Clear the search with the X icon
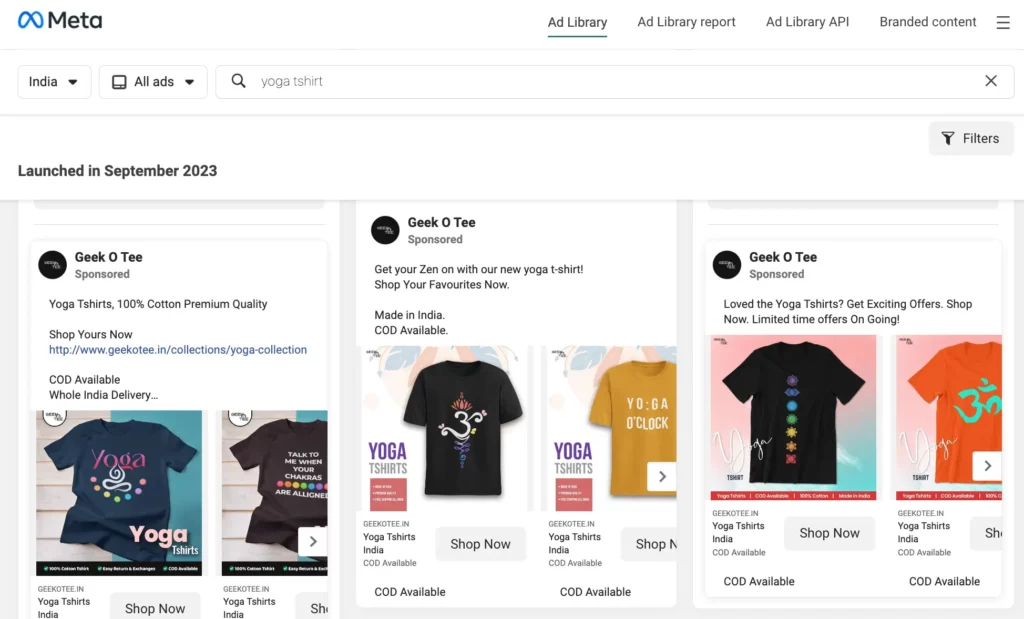Screen dimensions: 1024x619 point(991,80)
